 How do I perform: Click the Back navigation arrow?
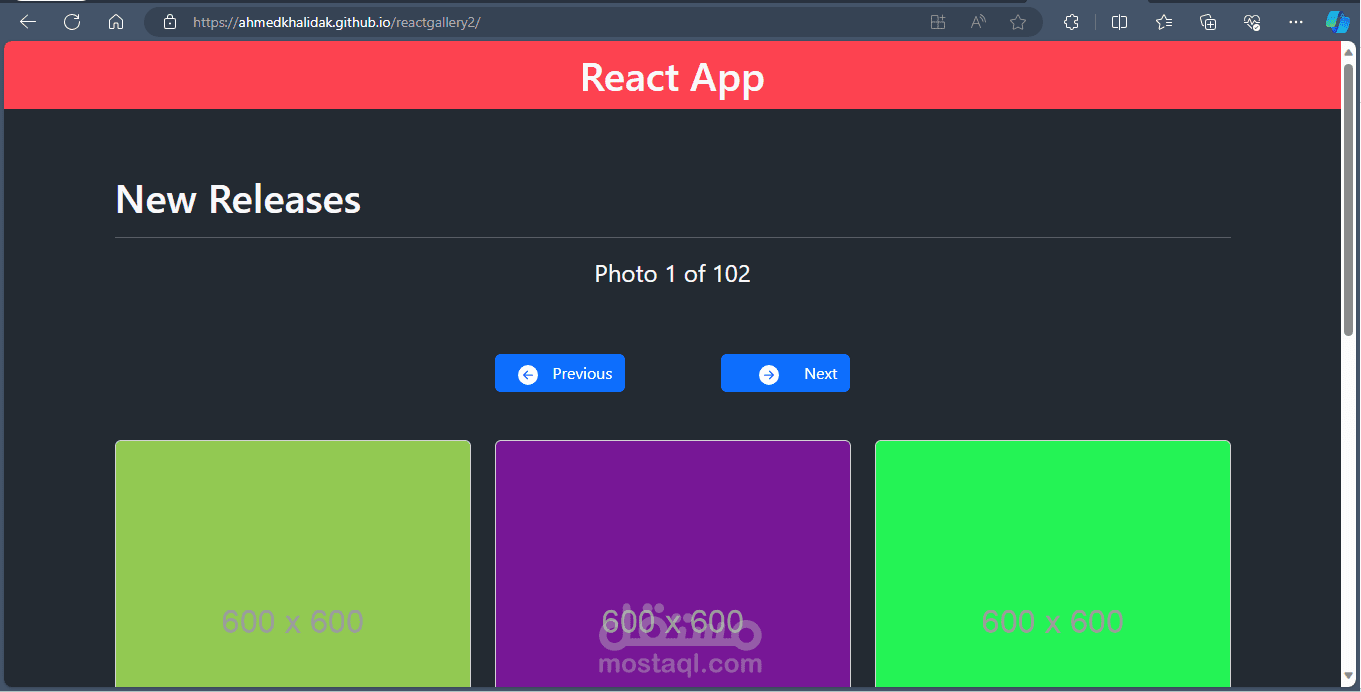(27, 21)
